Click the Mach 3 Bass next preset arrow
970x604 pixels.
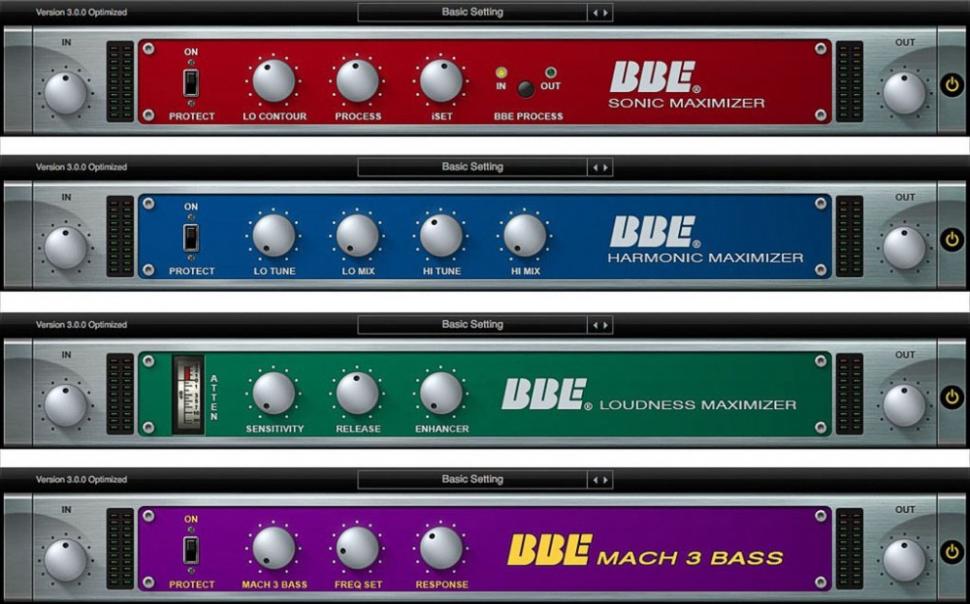pos(606,480)
